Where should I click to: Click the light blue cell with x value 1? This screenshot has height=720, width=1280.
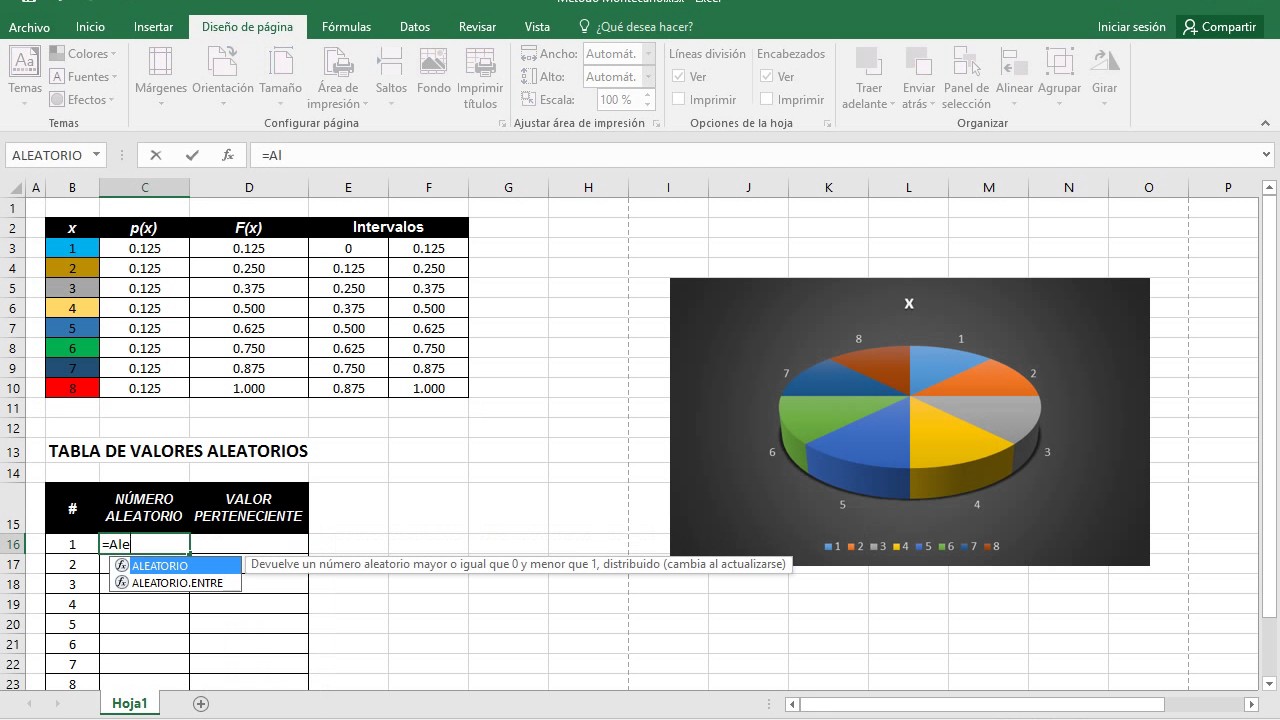(x=72, y=248)
